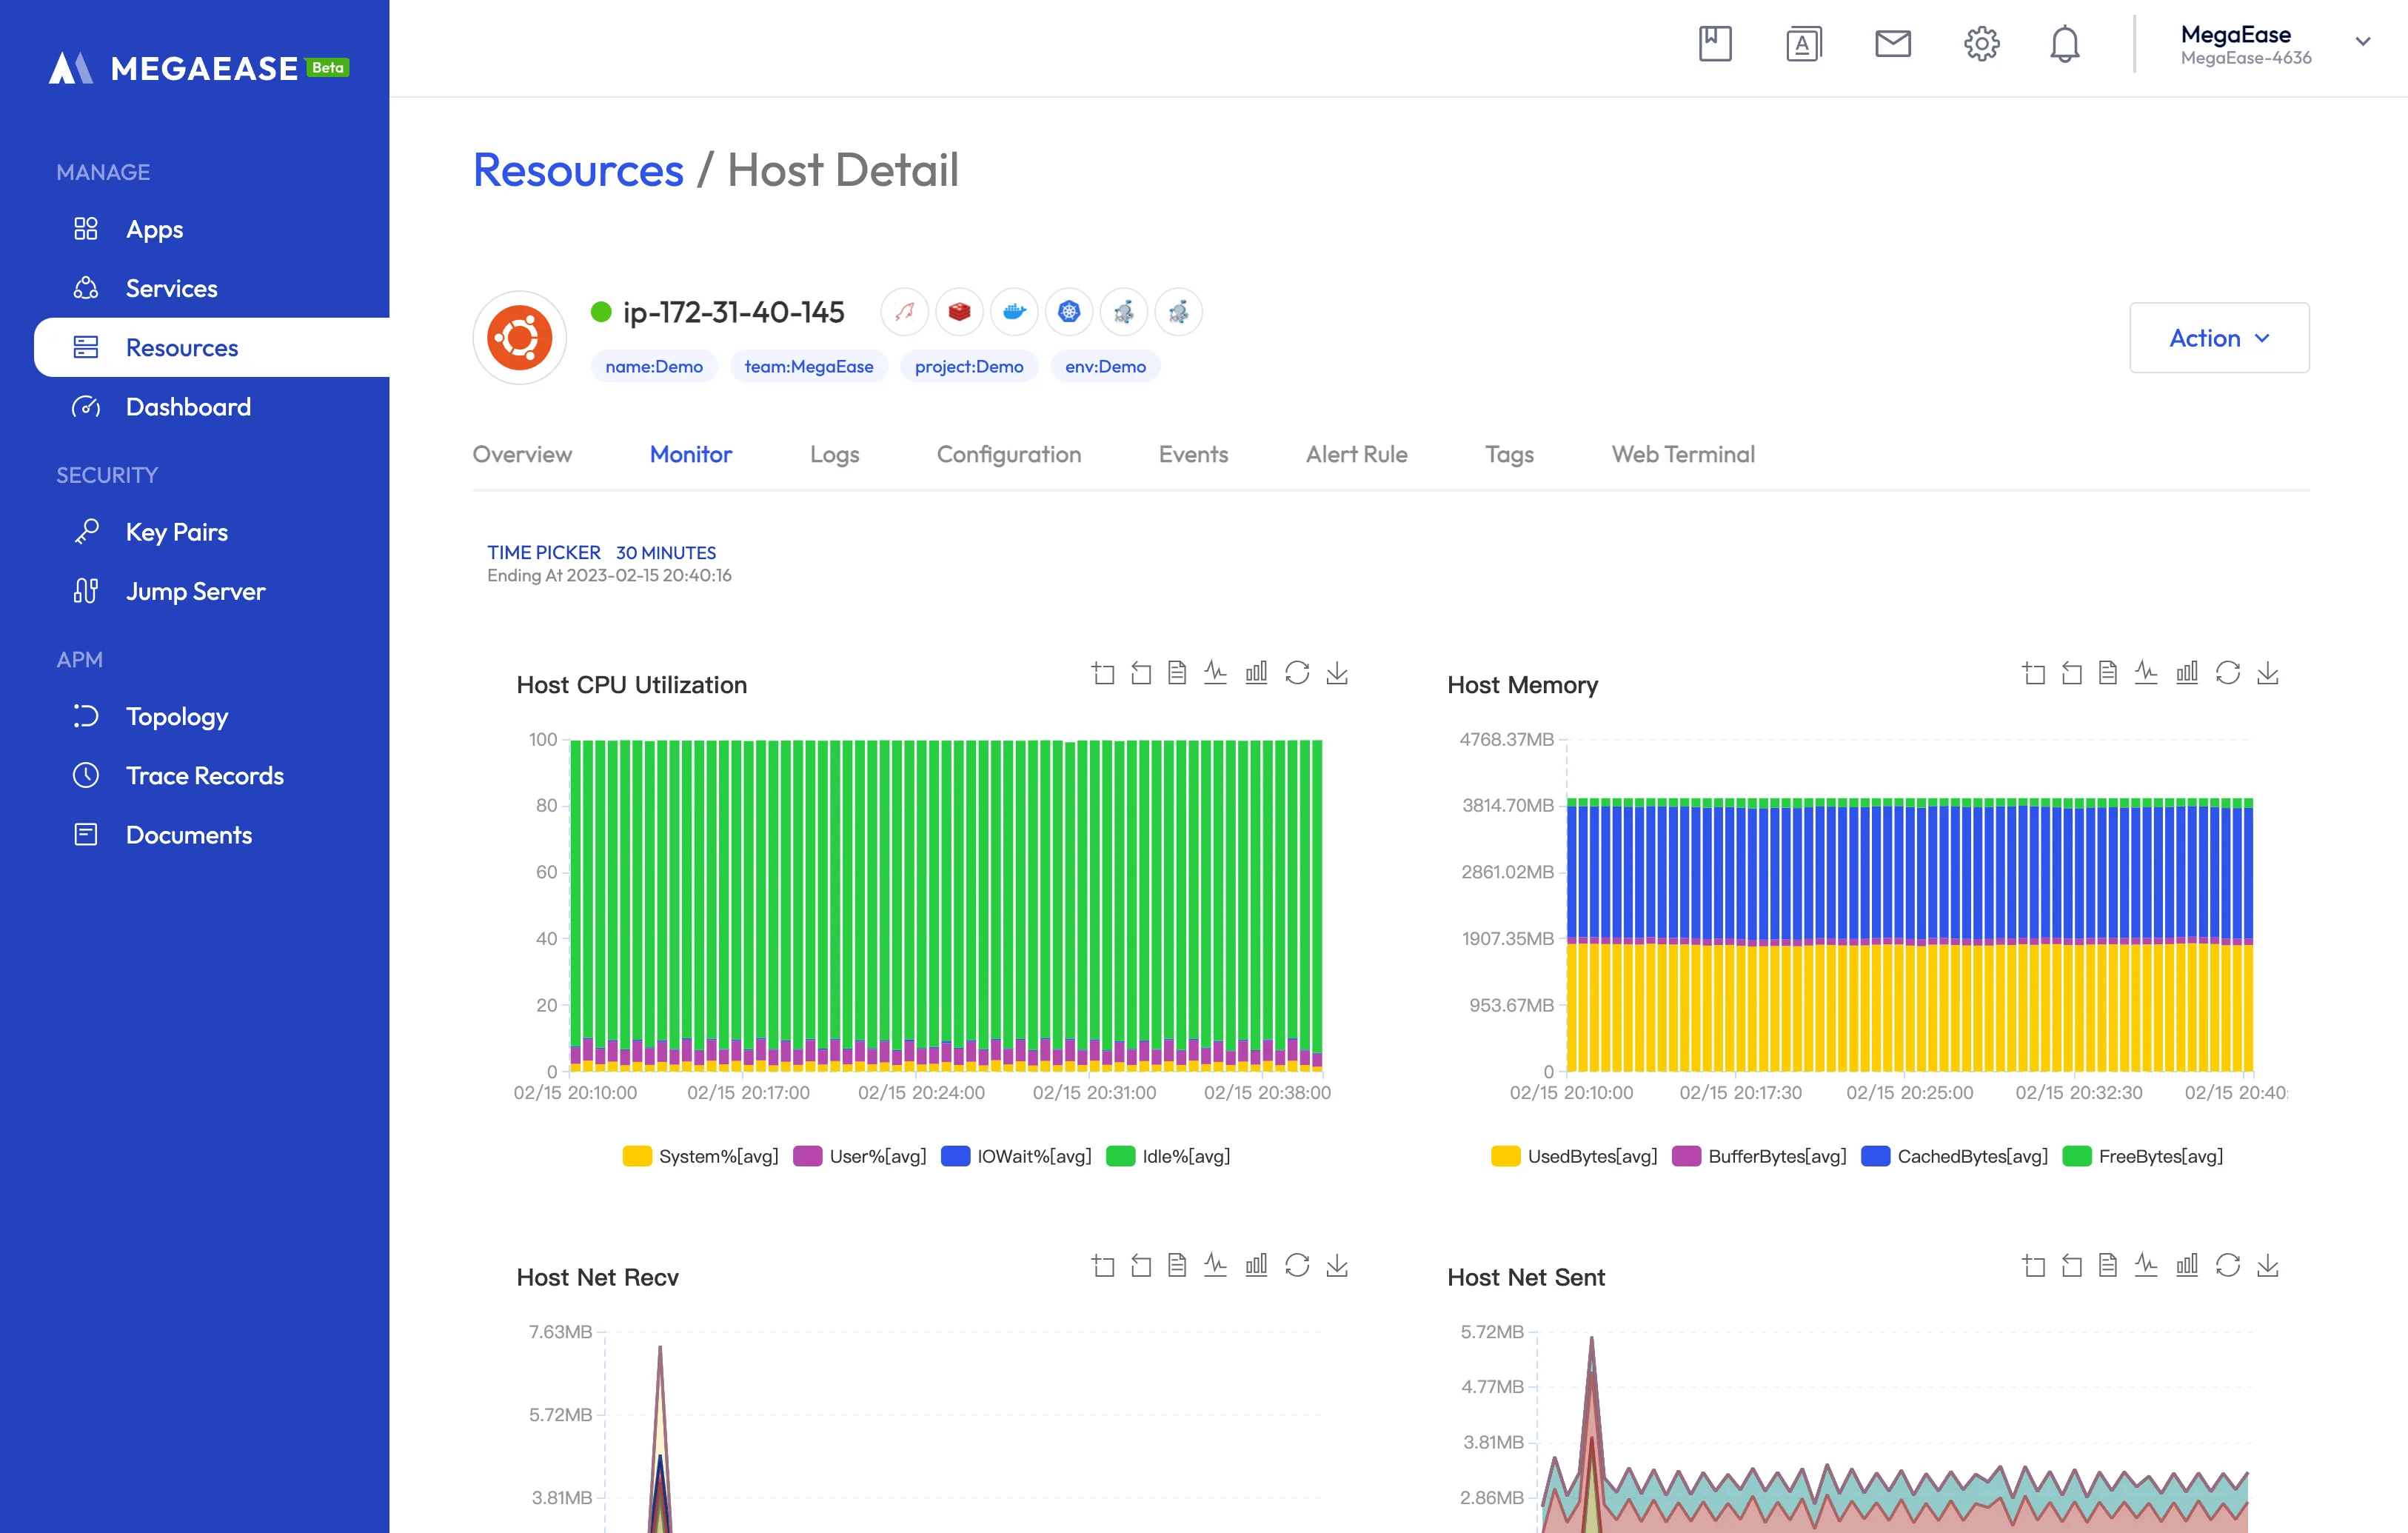The width and height of the screenshot is (2408, 1533).
Task: Toggle User%[avg] series in CPU legend
Action: point(860,1156)
